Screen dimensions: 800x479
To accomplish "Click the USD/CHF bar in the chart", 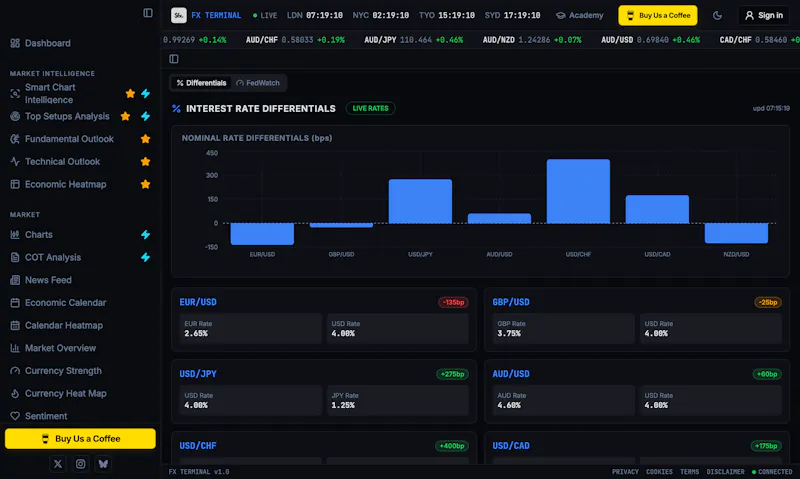I will pos(578,191).
